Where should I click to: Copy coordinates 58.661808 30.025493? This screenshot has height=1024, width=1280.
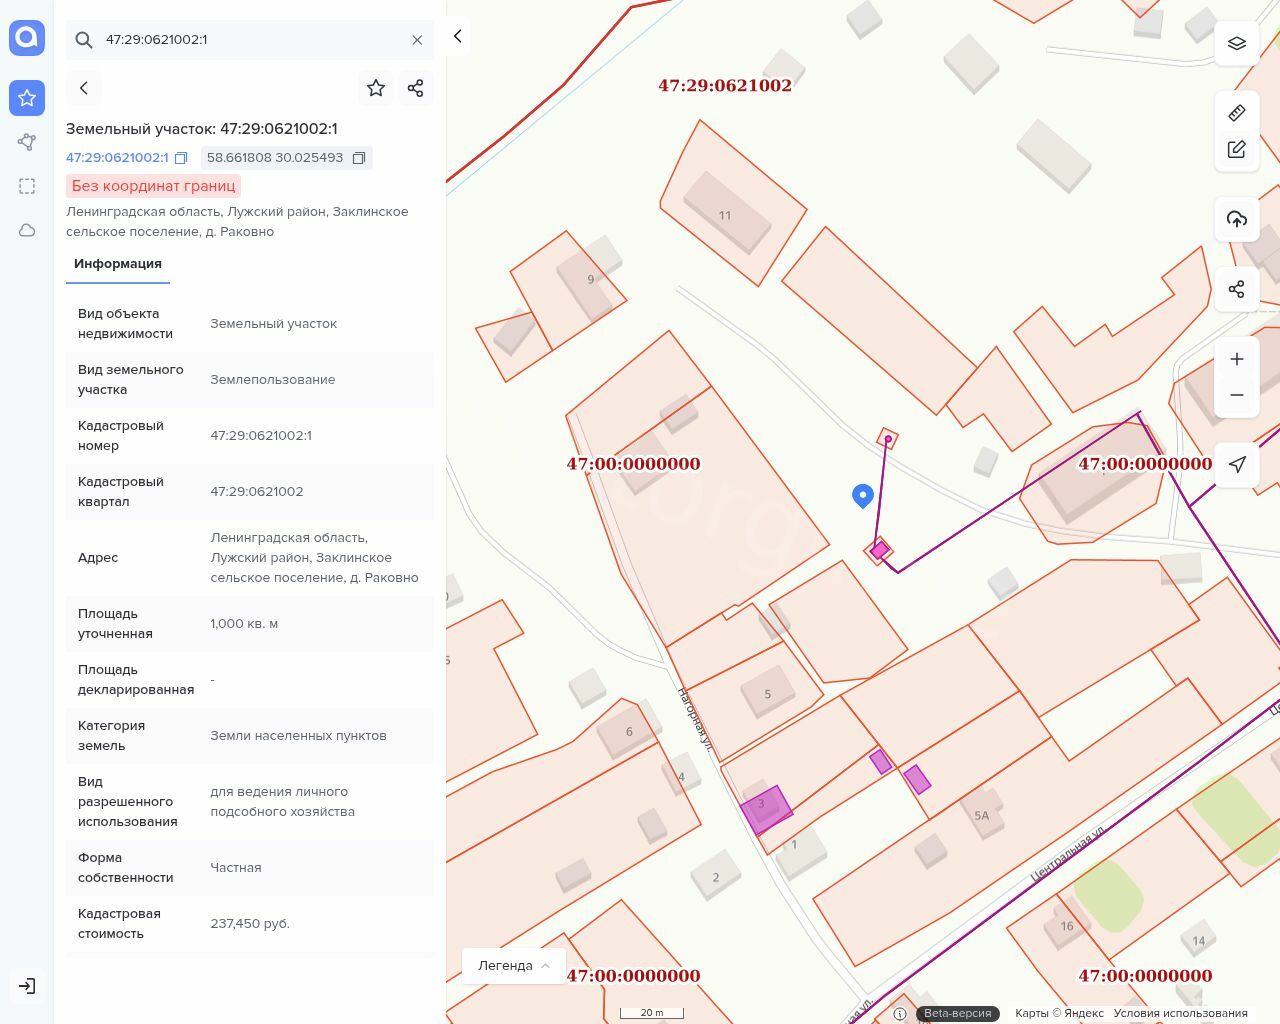[359, 158]
